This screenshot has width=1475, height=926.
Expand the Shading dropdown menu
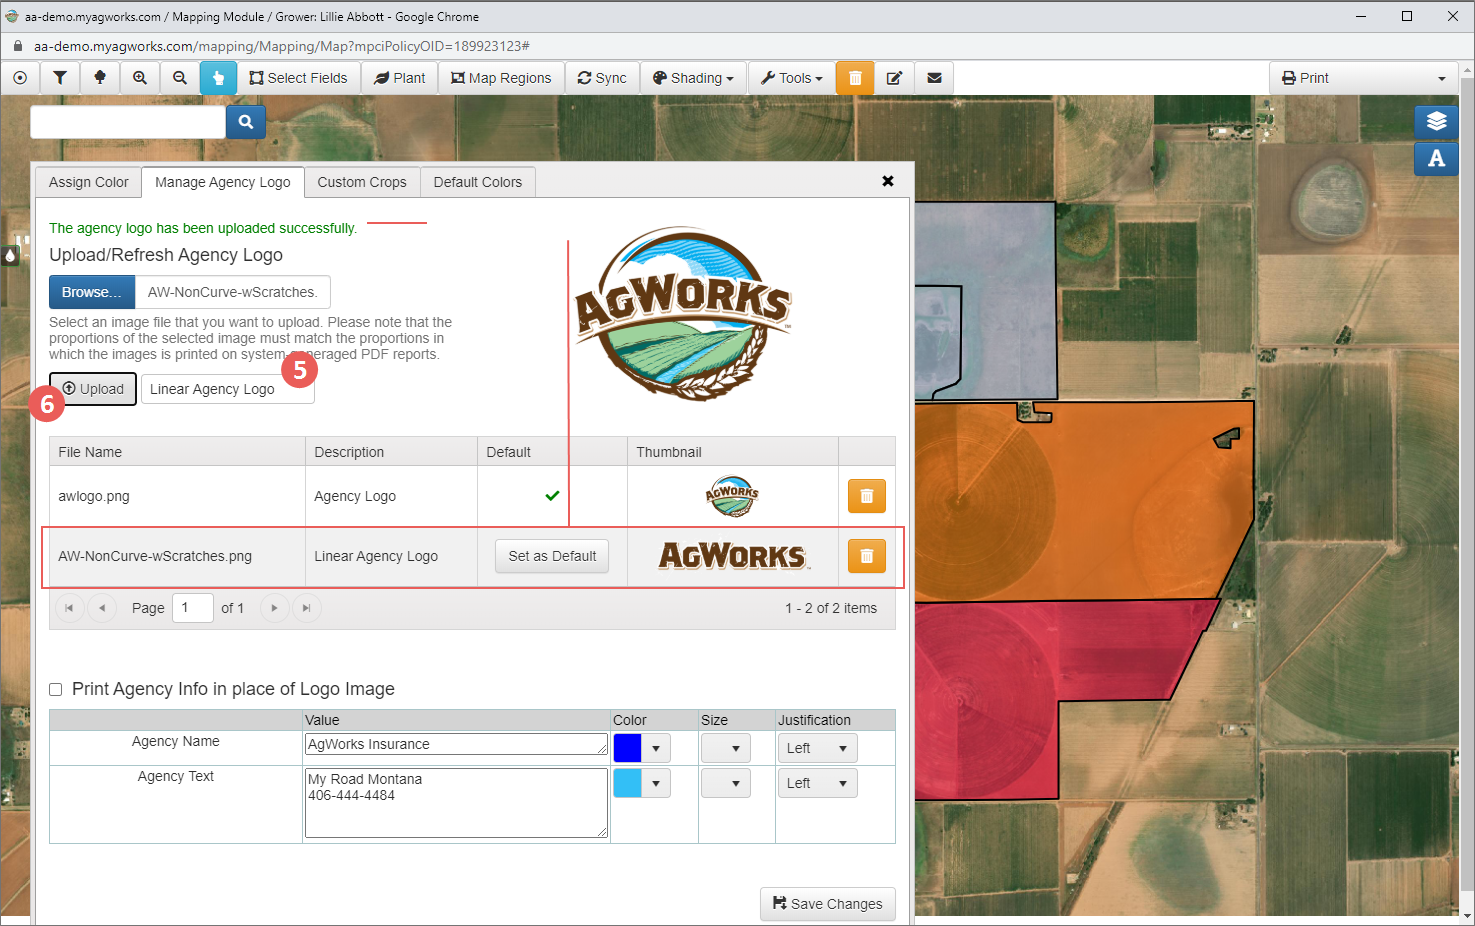693,78
